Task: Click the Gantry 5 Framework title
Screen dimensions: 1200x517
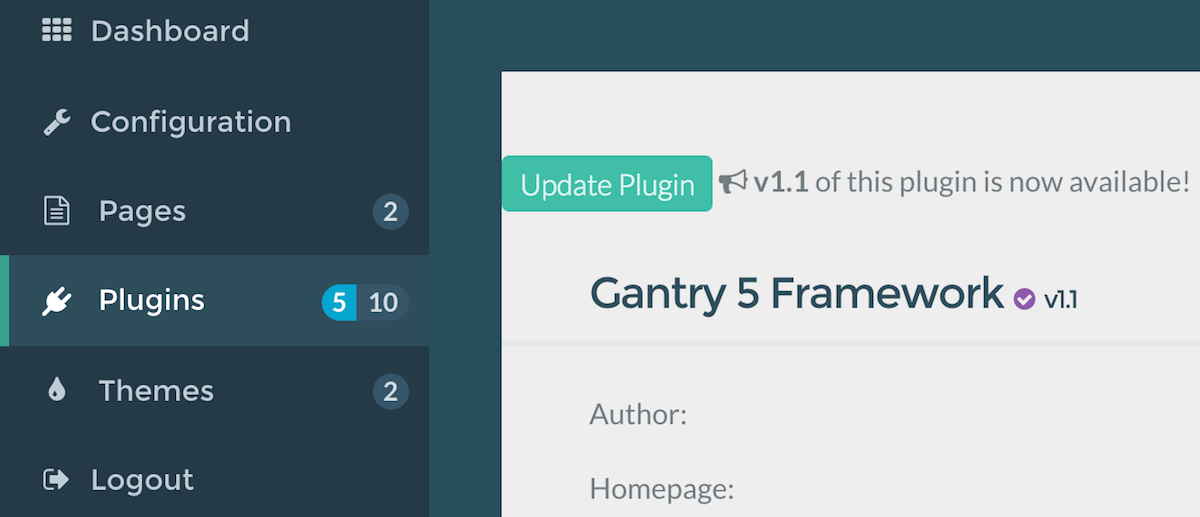Action: click(x=796, y=294)
